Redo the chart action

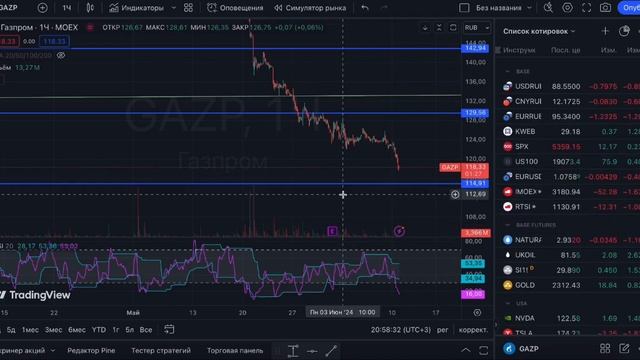point(384,8)
